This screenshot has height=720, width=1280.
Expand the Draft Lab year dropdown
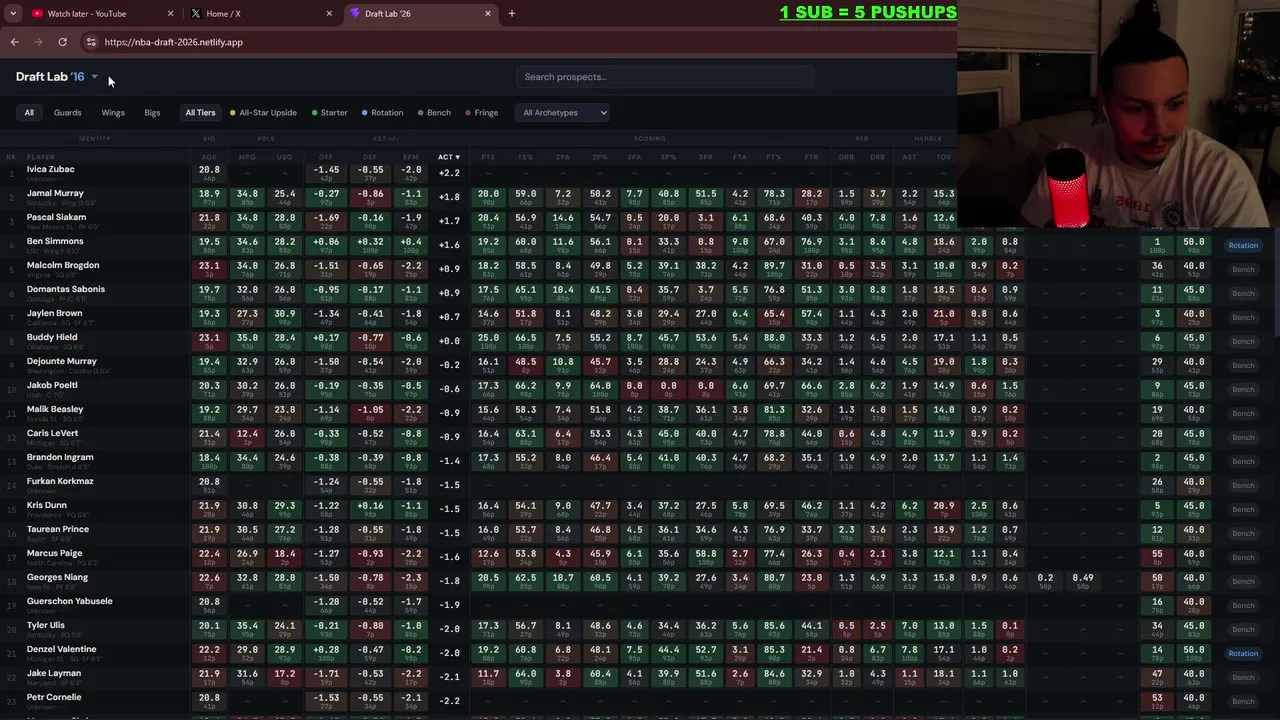click(95, 77)
